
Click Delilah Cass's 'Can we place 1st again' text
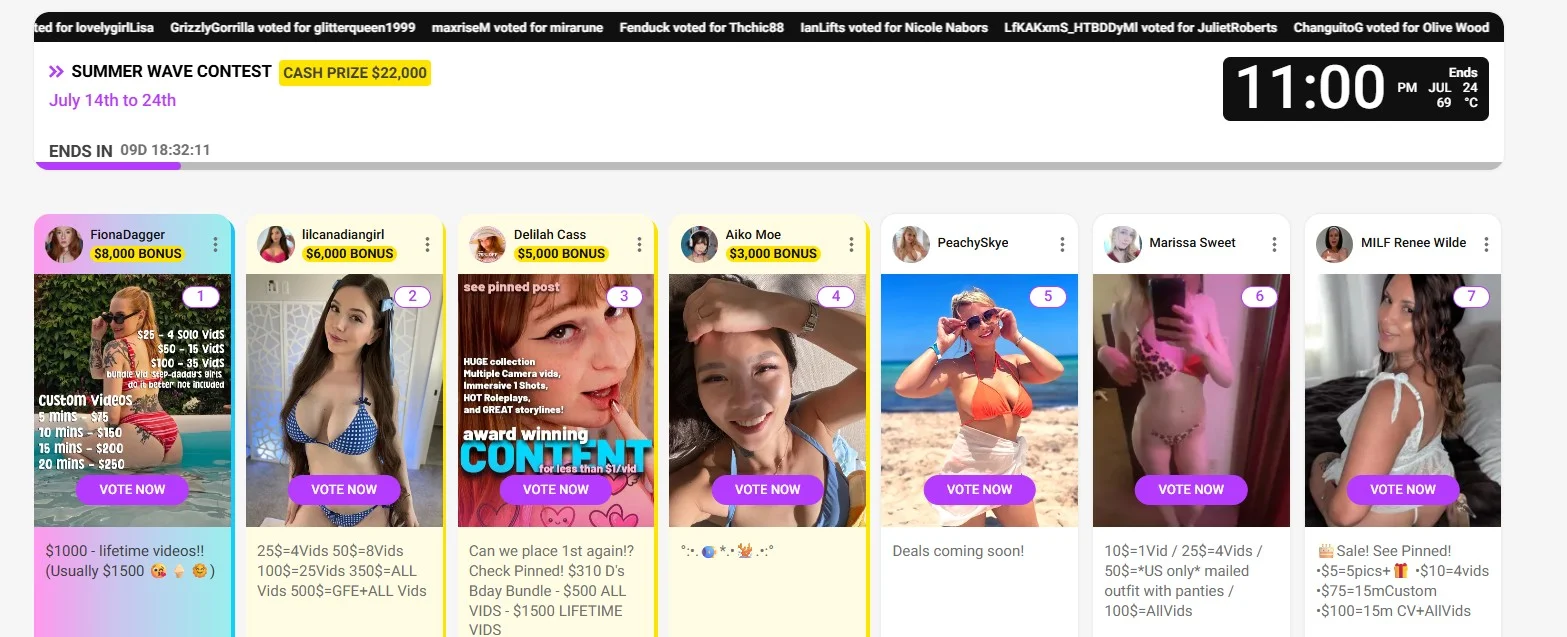552,590
